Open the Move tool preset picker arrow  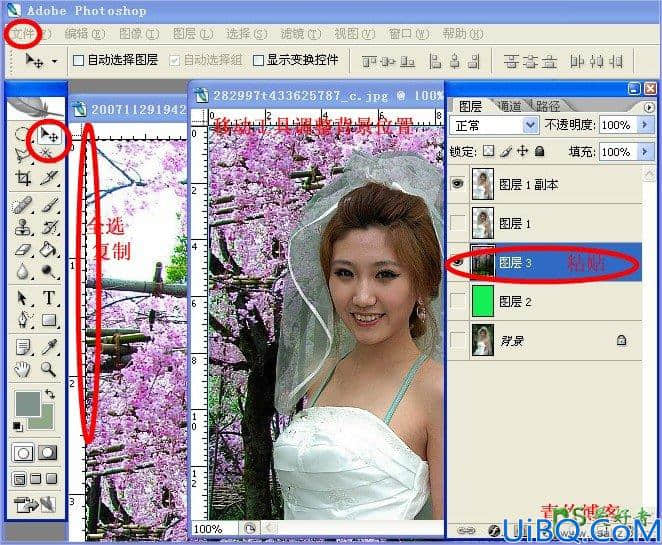pos(54,61)
